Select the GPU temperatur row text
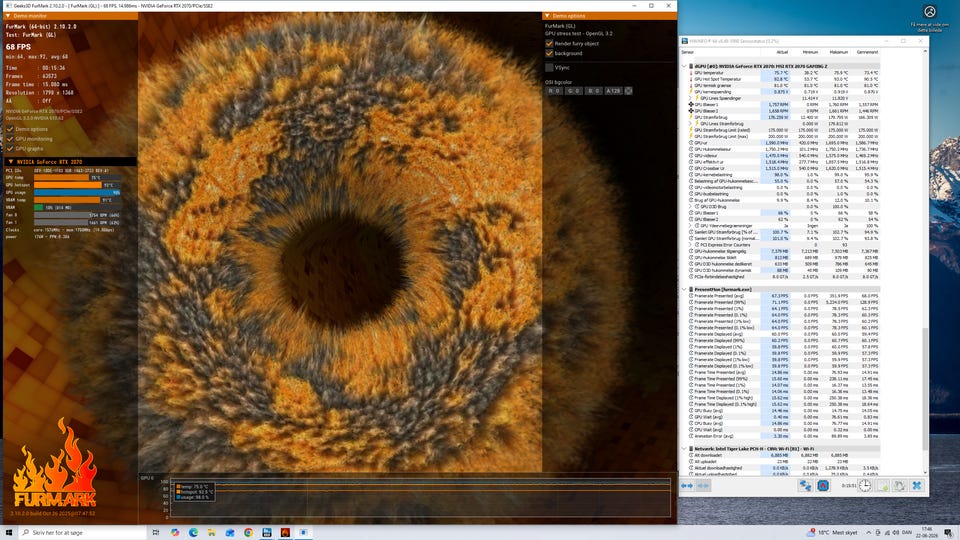The height and width of the screenshot is (540, 960). (709, 73)
